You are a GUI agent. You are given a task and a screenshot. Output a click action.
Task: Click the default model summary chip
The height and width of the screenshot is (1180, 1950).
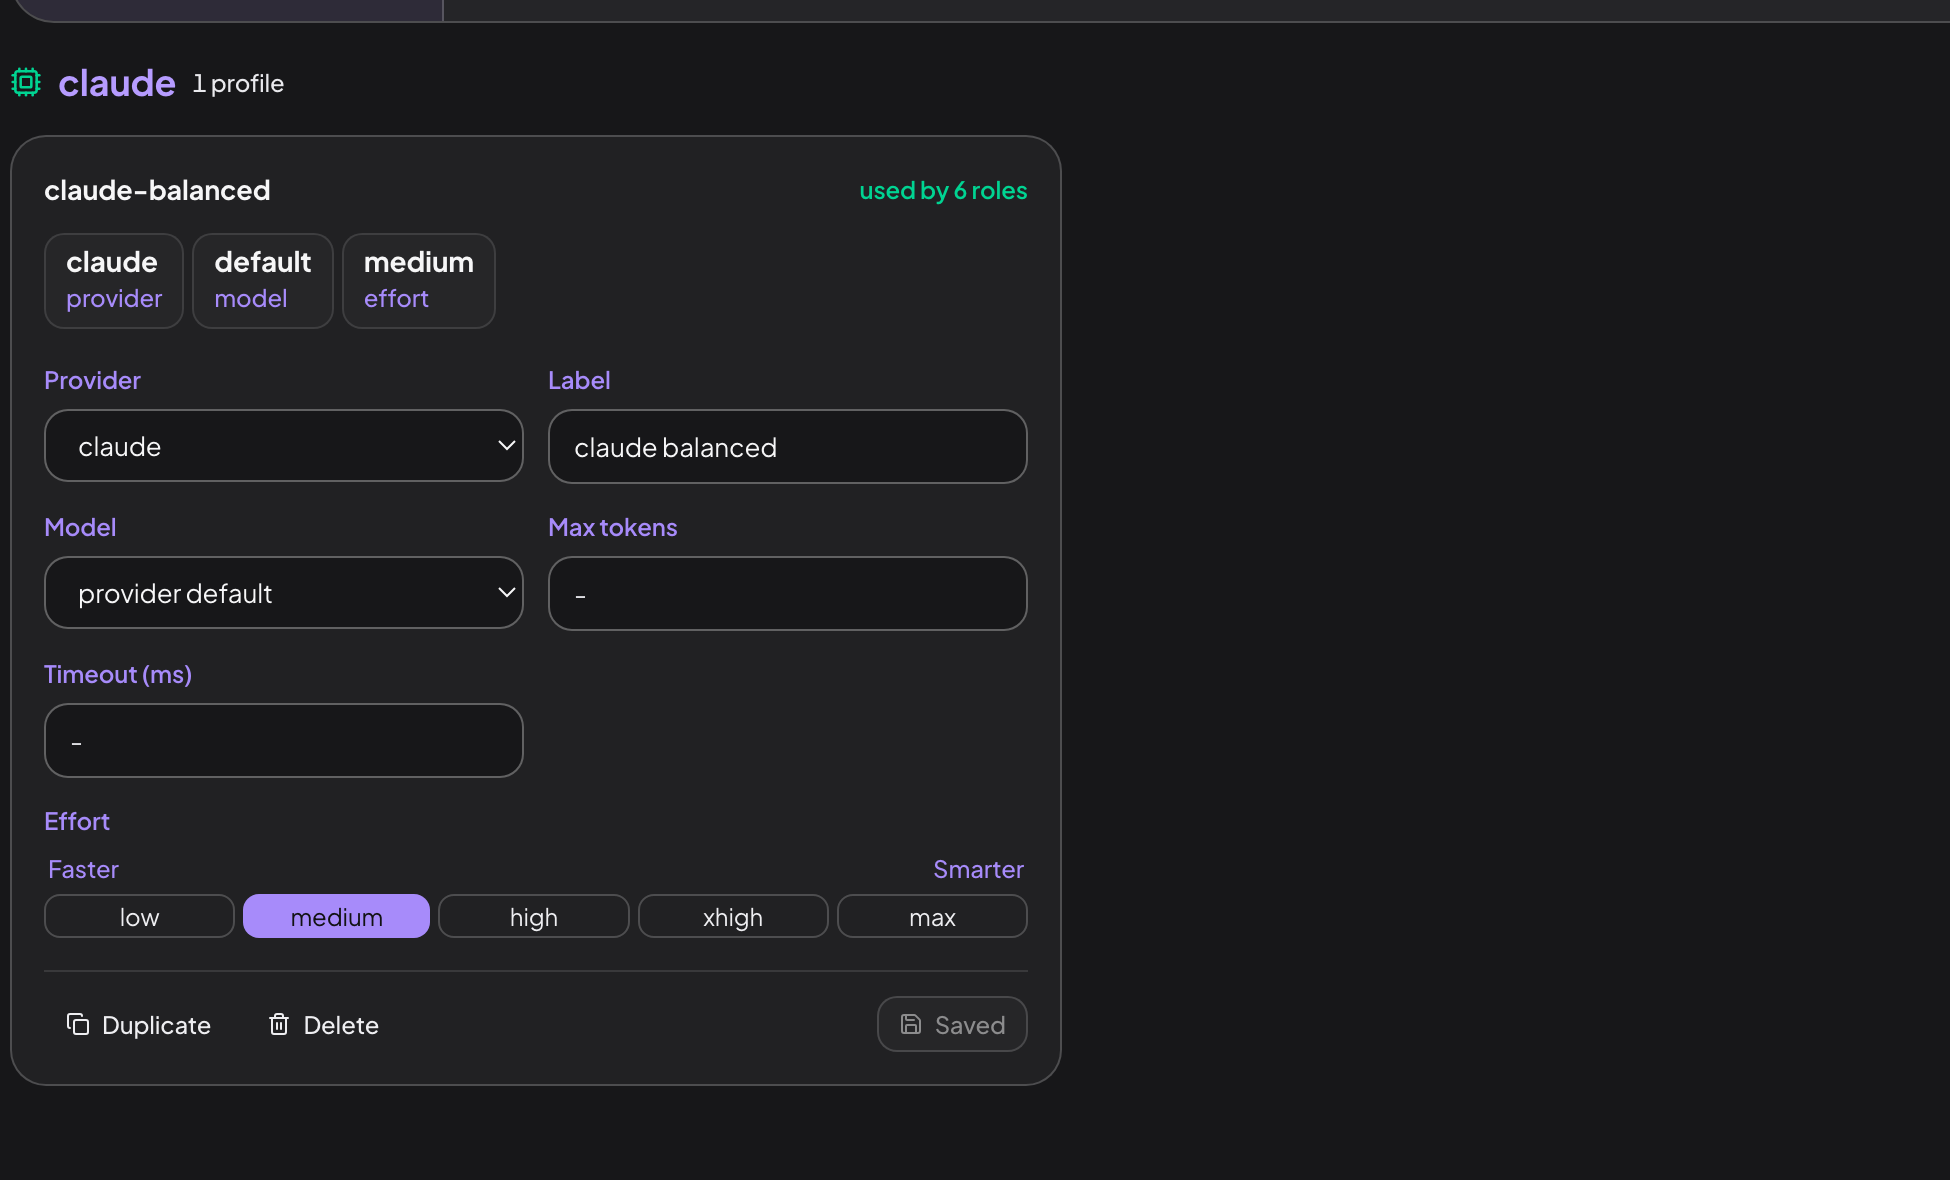(263, 280)
